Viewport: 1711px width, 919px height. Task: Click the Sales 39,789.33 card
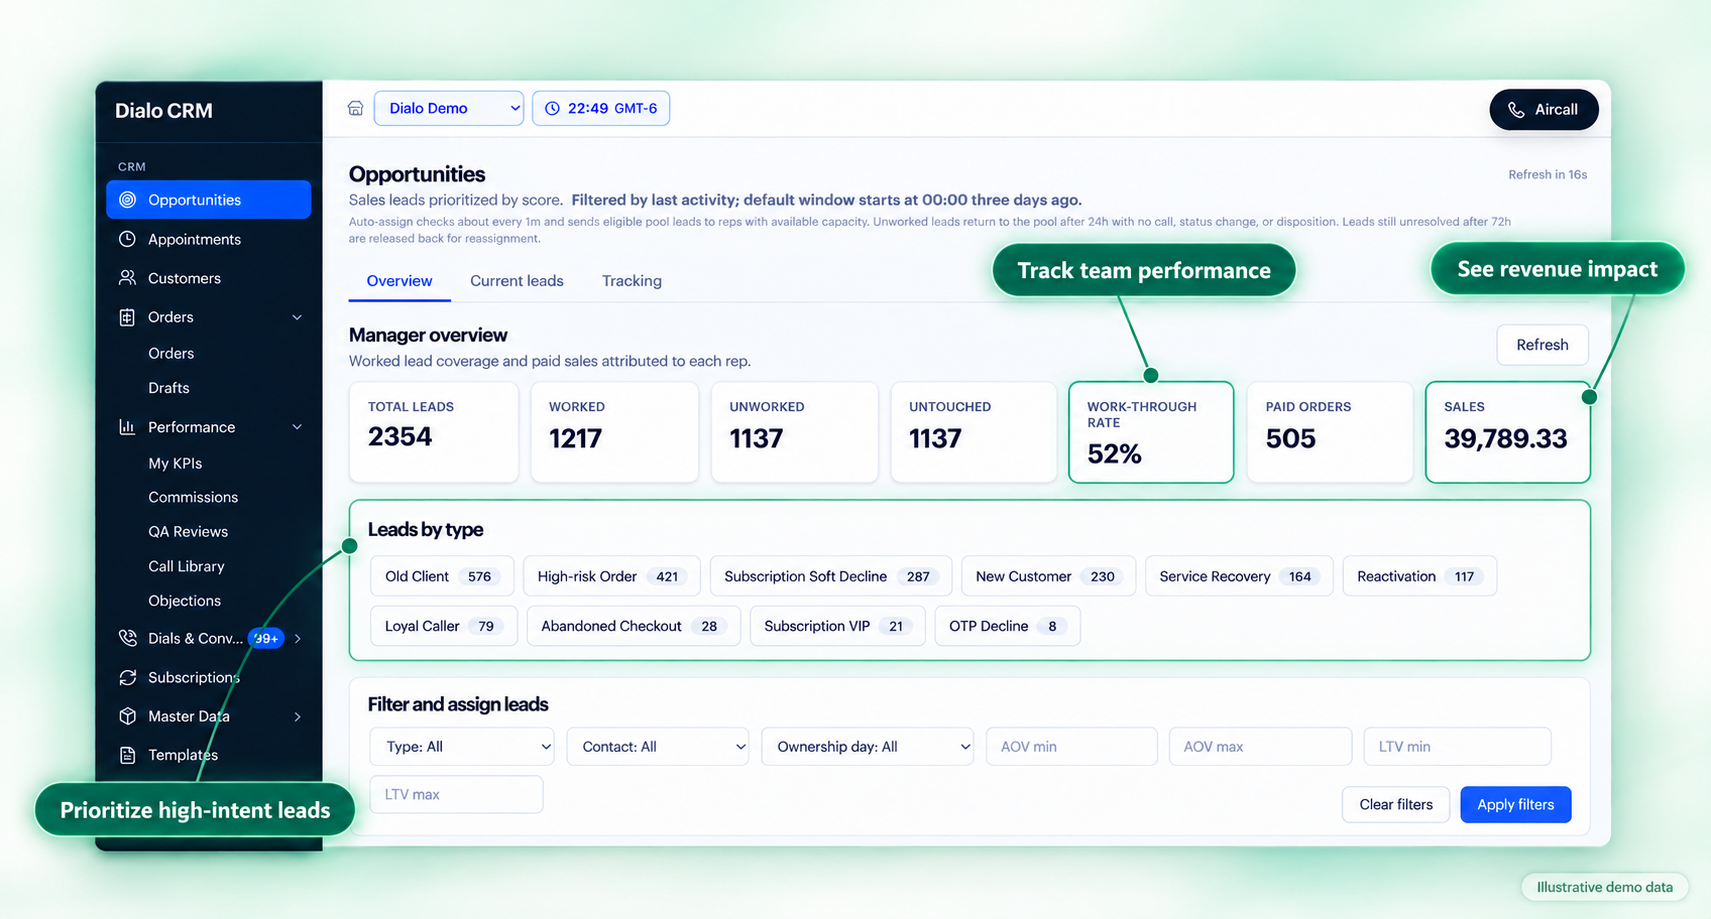[x=1507, y=432]
